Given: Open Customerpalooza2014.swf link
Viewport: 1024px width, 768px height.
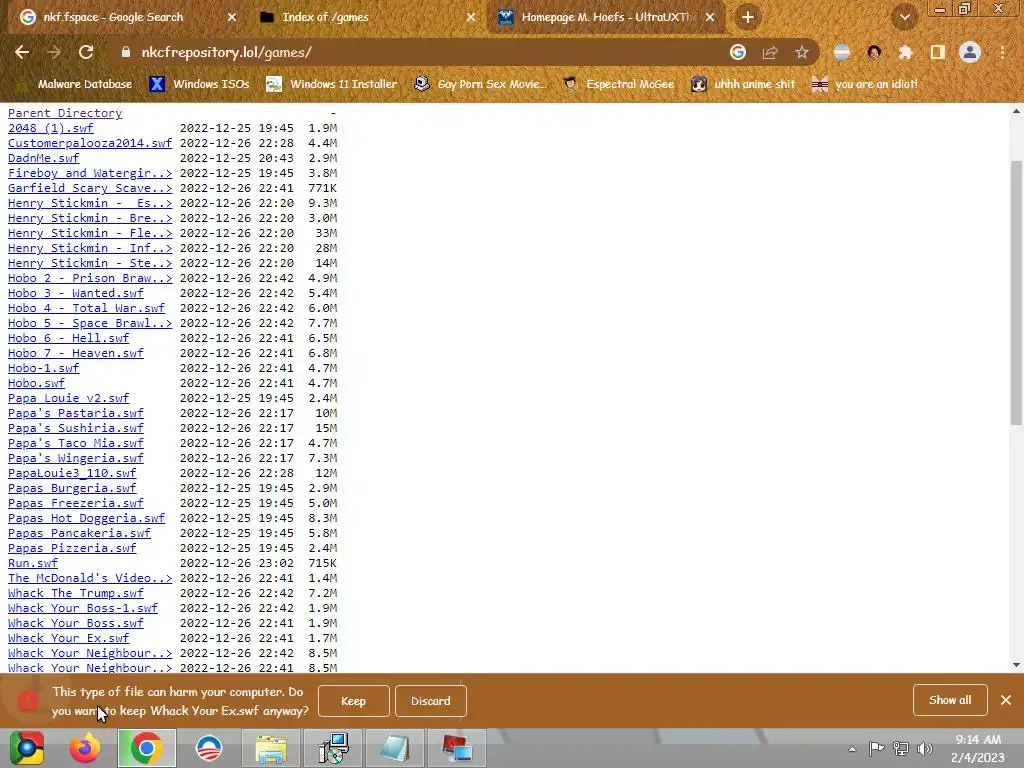Looking at the screenshot, I should [x=89, y=143].
